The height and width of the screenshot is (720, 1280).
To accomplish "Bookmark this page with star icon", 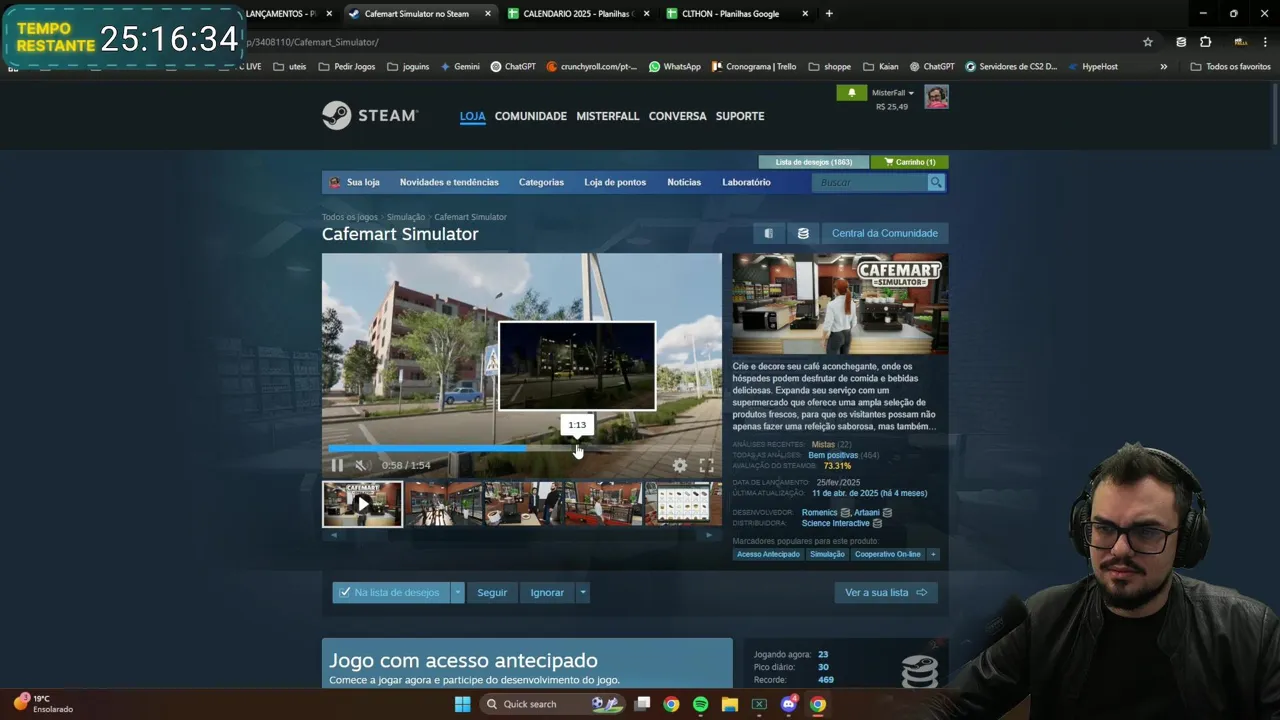I will click(1148, 42).
